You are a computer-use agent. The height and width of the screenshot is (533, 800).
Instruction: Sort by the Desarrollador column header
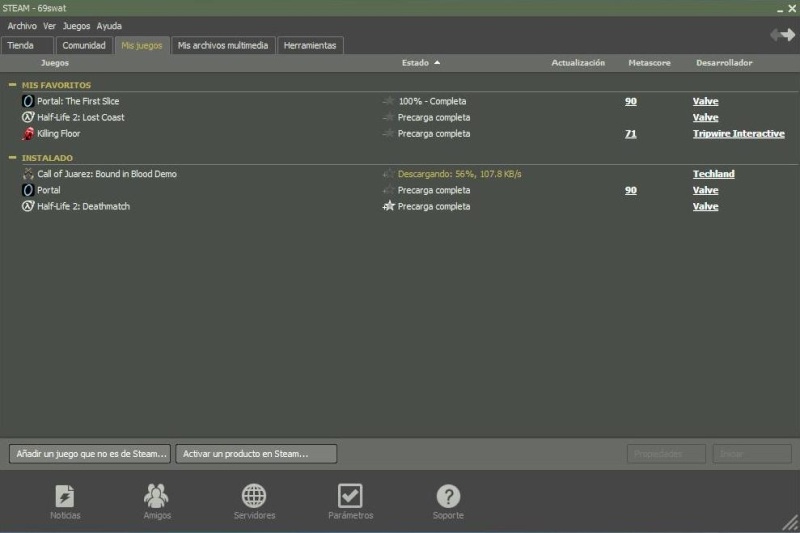click(724, 63)
